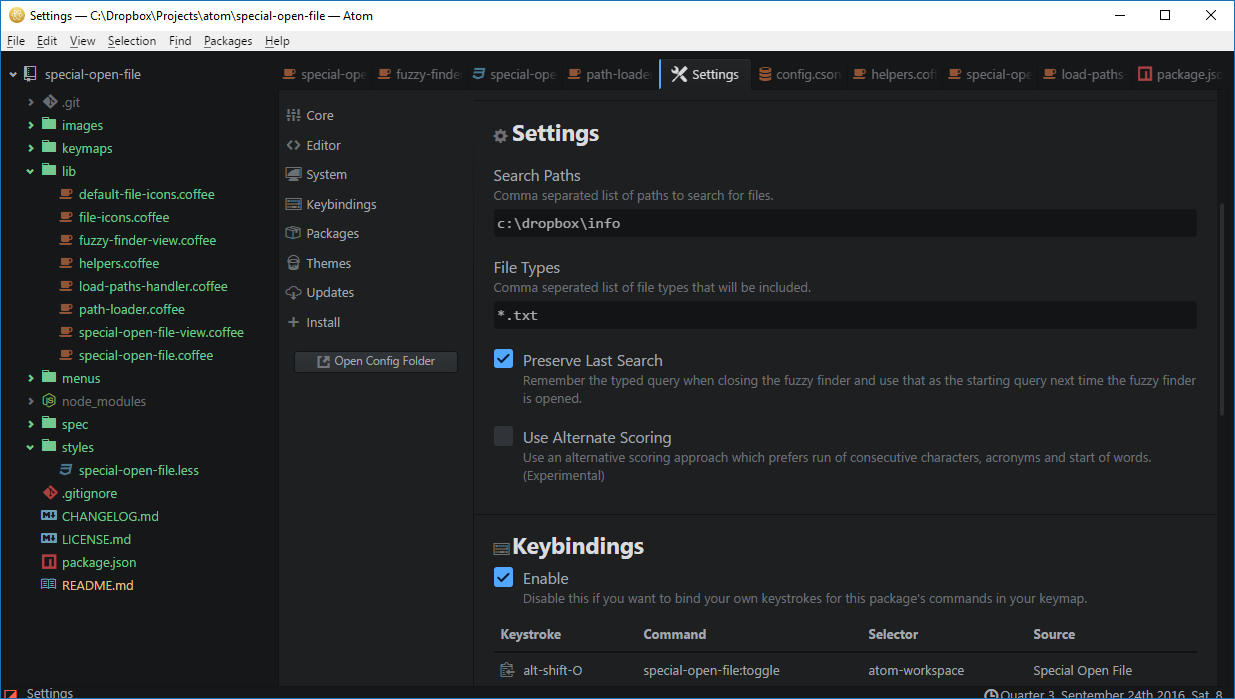Open the Edit menu
Screen dimensions: 1235x699
point(47,41)
